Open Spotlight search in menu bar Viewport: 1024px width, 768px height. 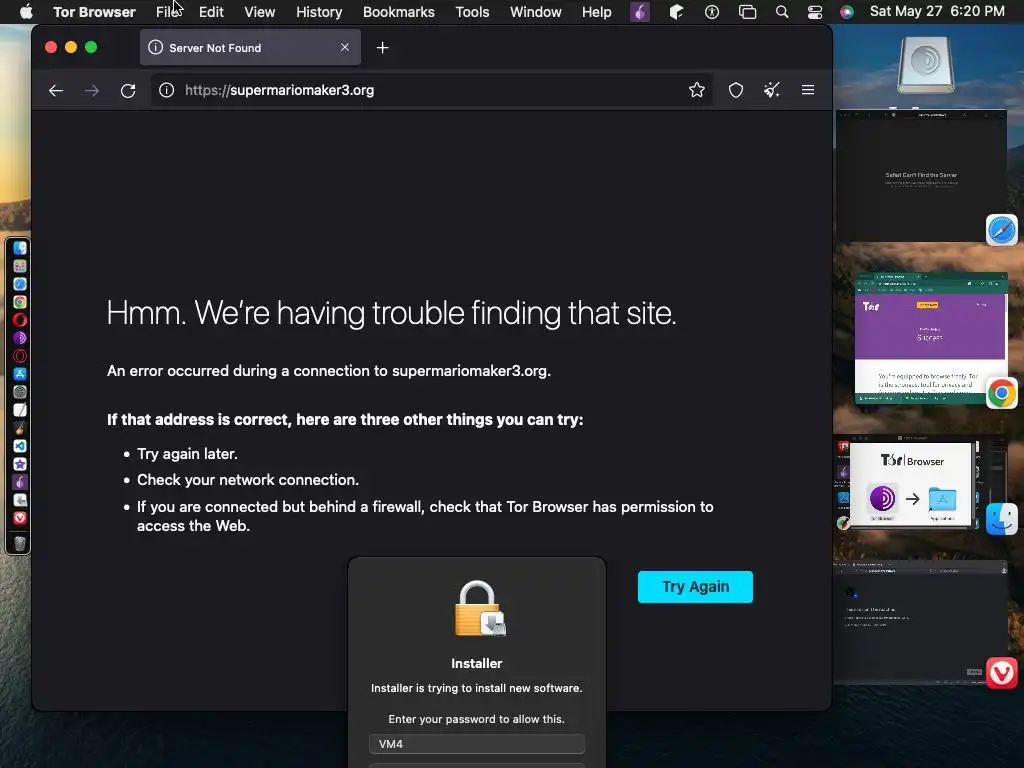[782, 12]
